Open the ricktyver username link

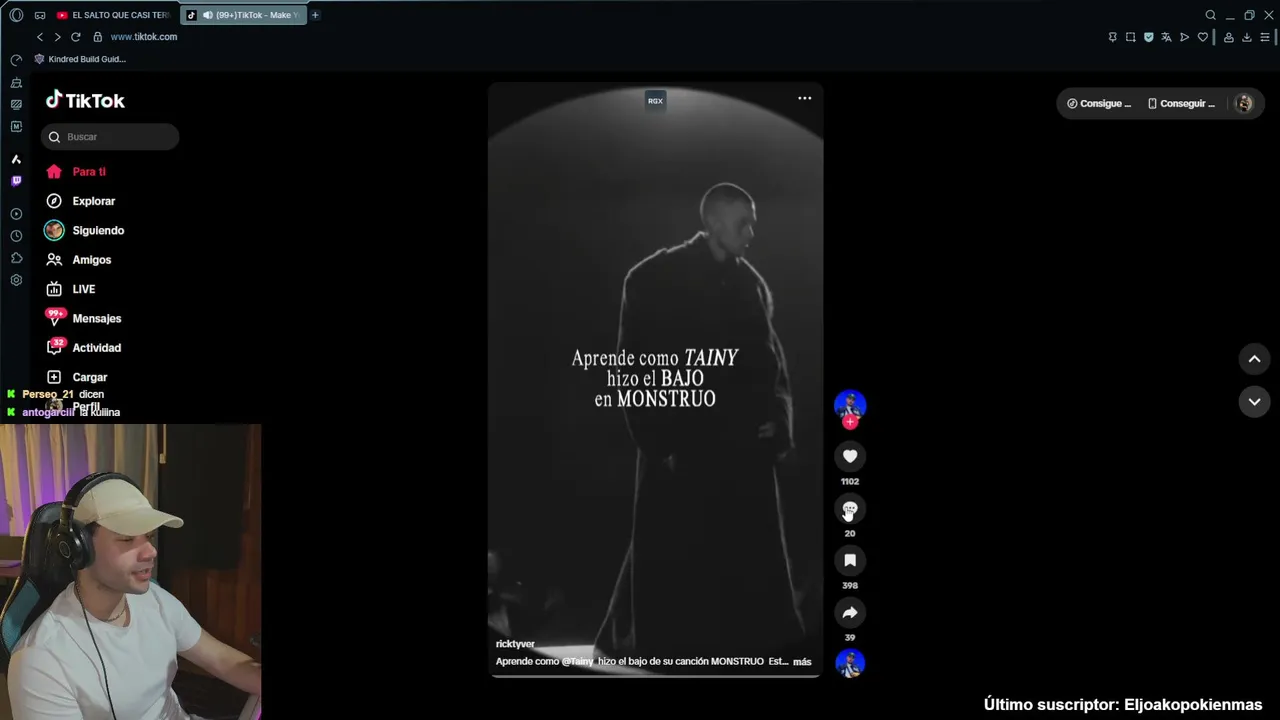[515, 644]
